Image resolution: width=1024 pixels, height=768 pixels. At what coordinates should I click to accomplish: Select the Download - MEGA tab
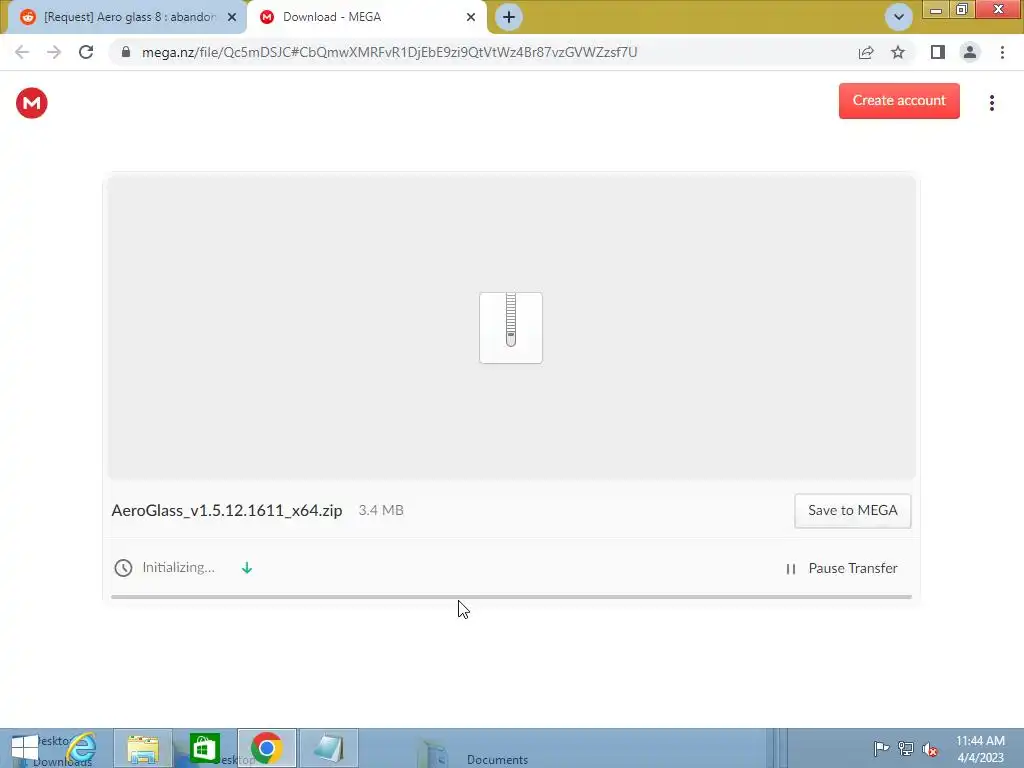[367, 17]
